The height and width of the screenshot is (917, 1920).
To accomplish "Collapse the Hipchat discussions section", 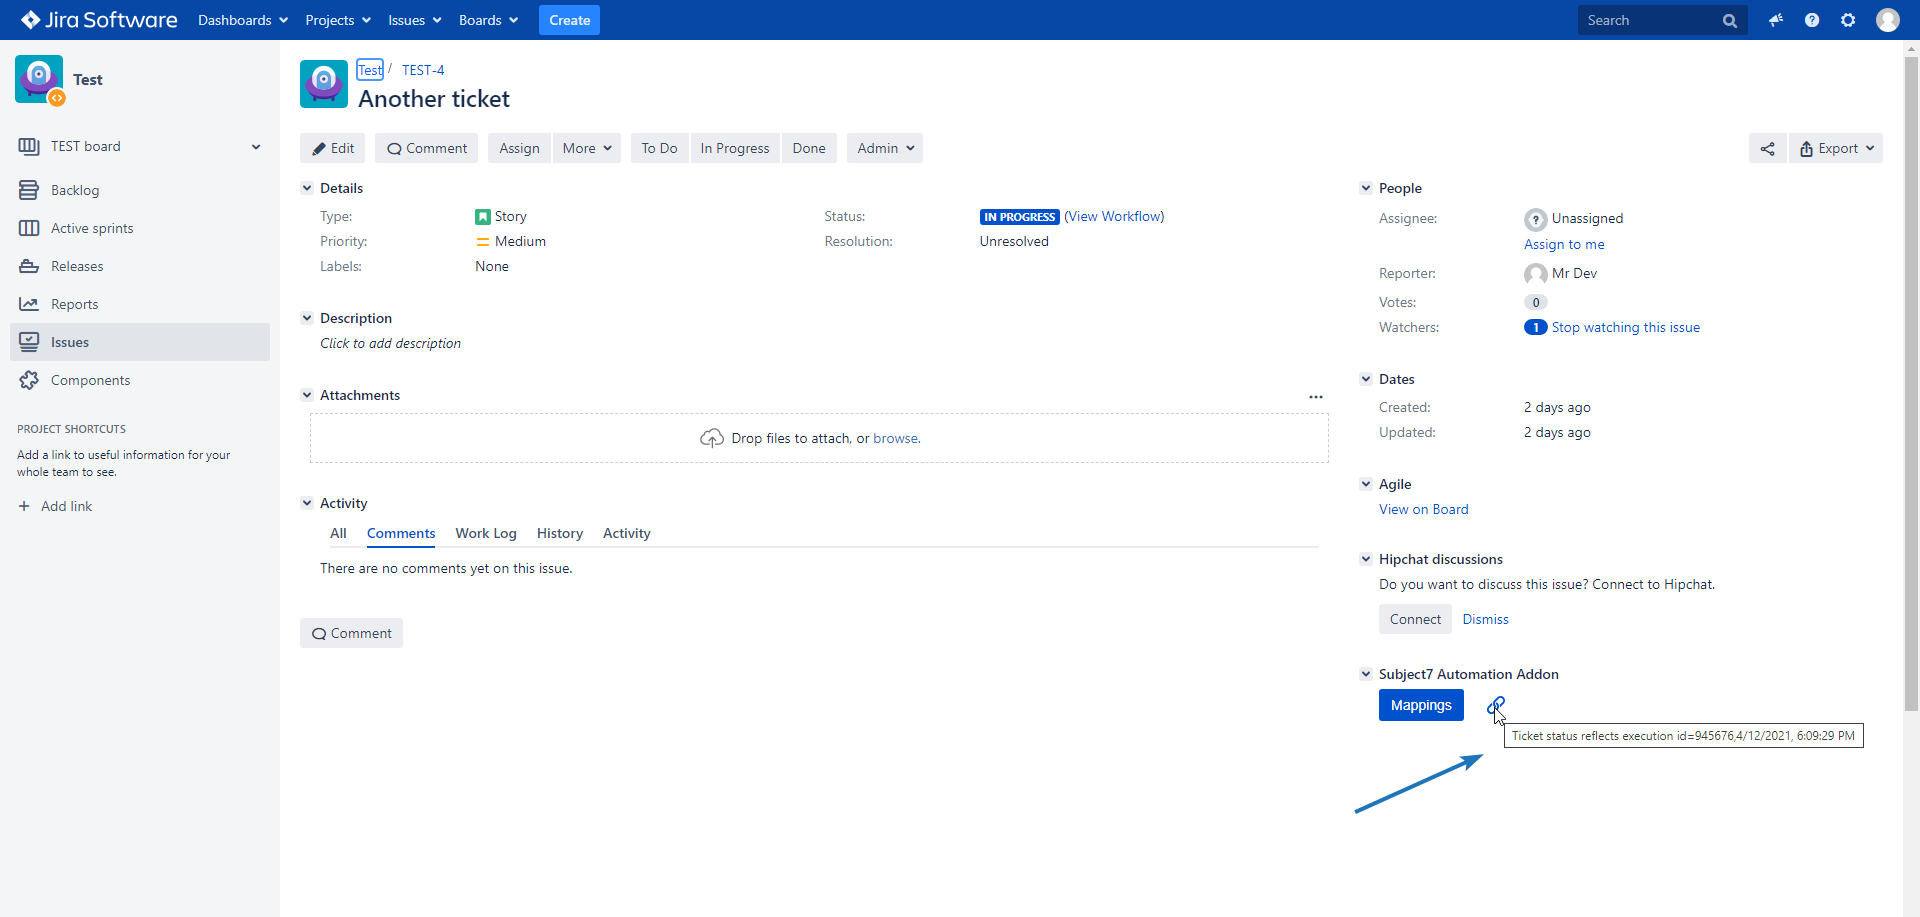I will [x=1366, y=559].
